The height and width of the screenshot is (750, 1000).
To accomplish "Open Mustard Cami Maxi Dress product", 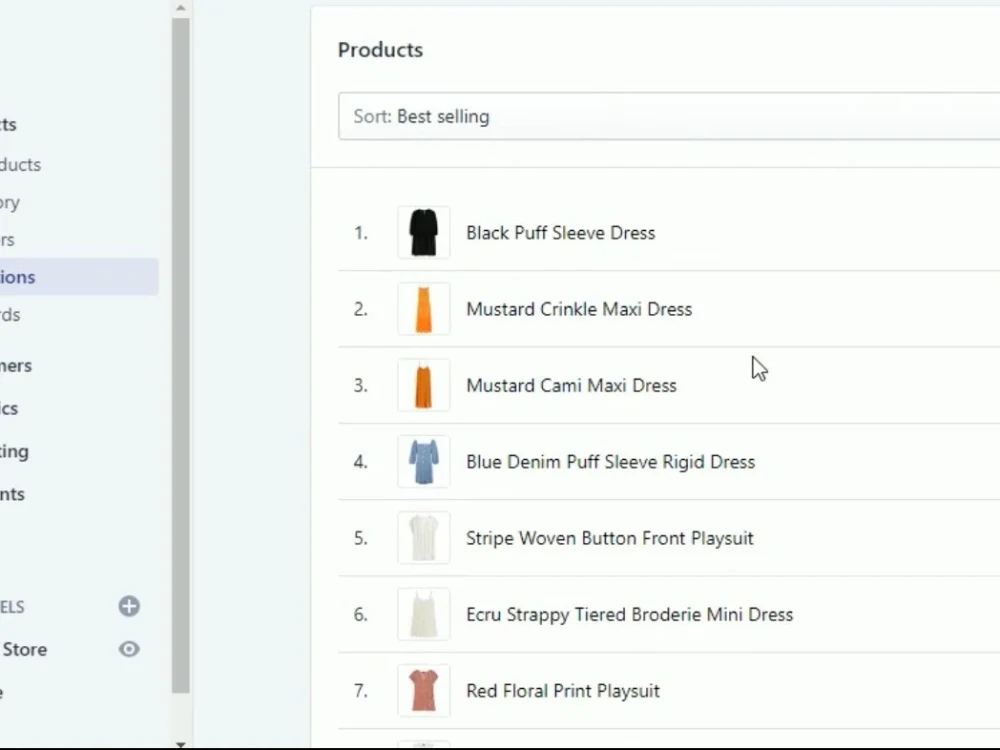I will 571,386.
